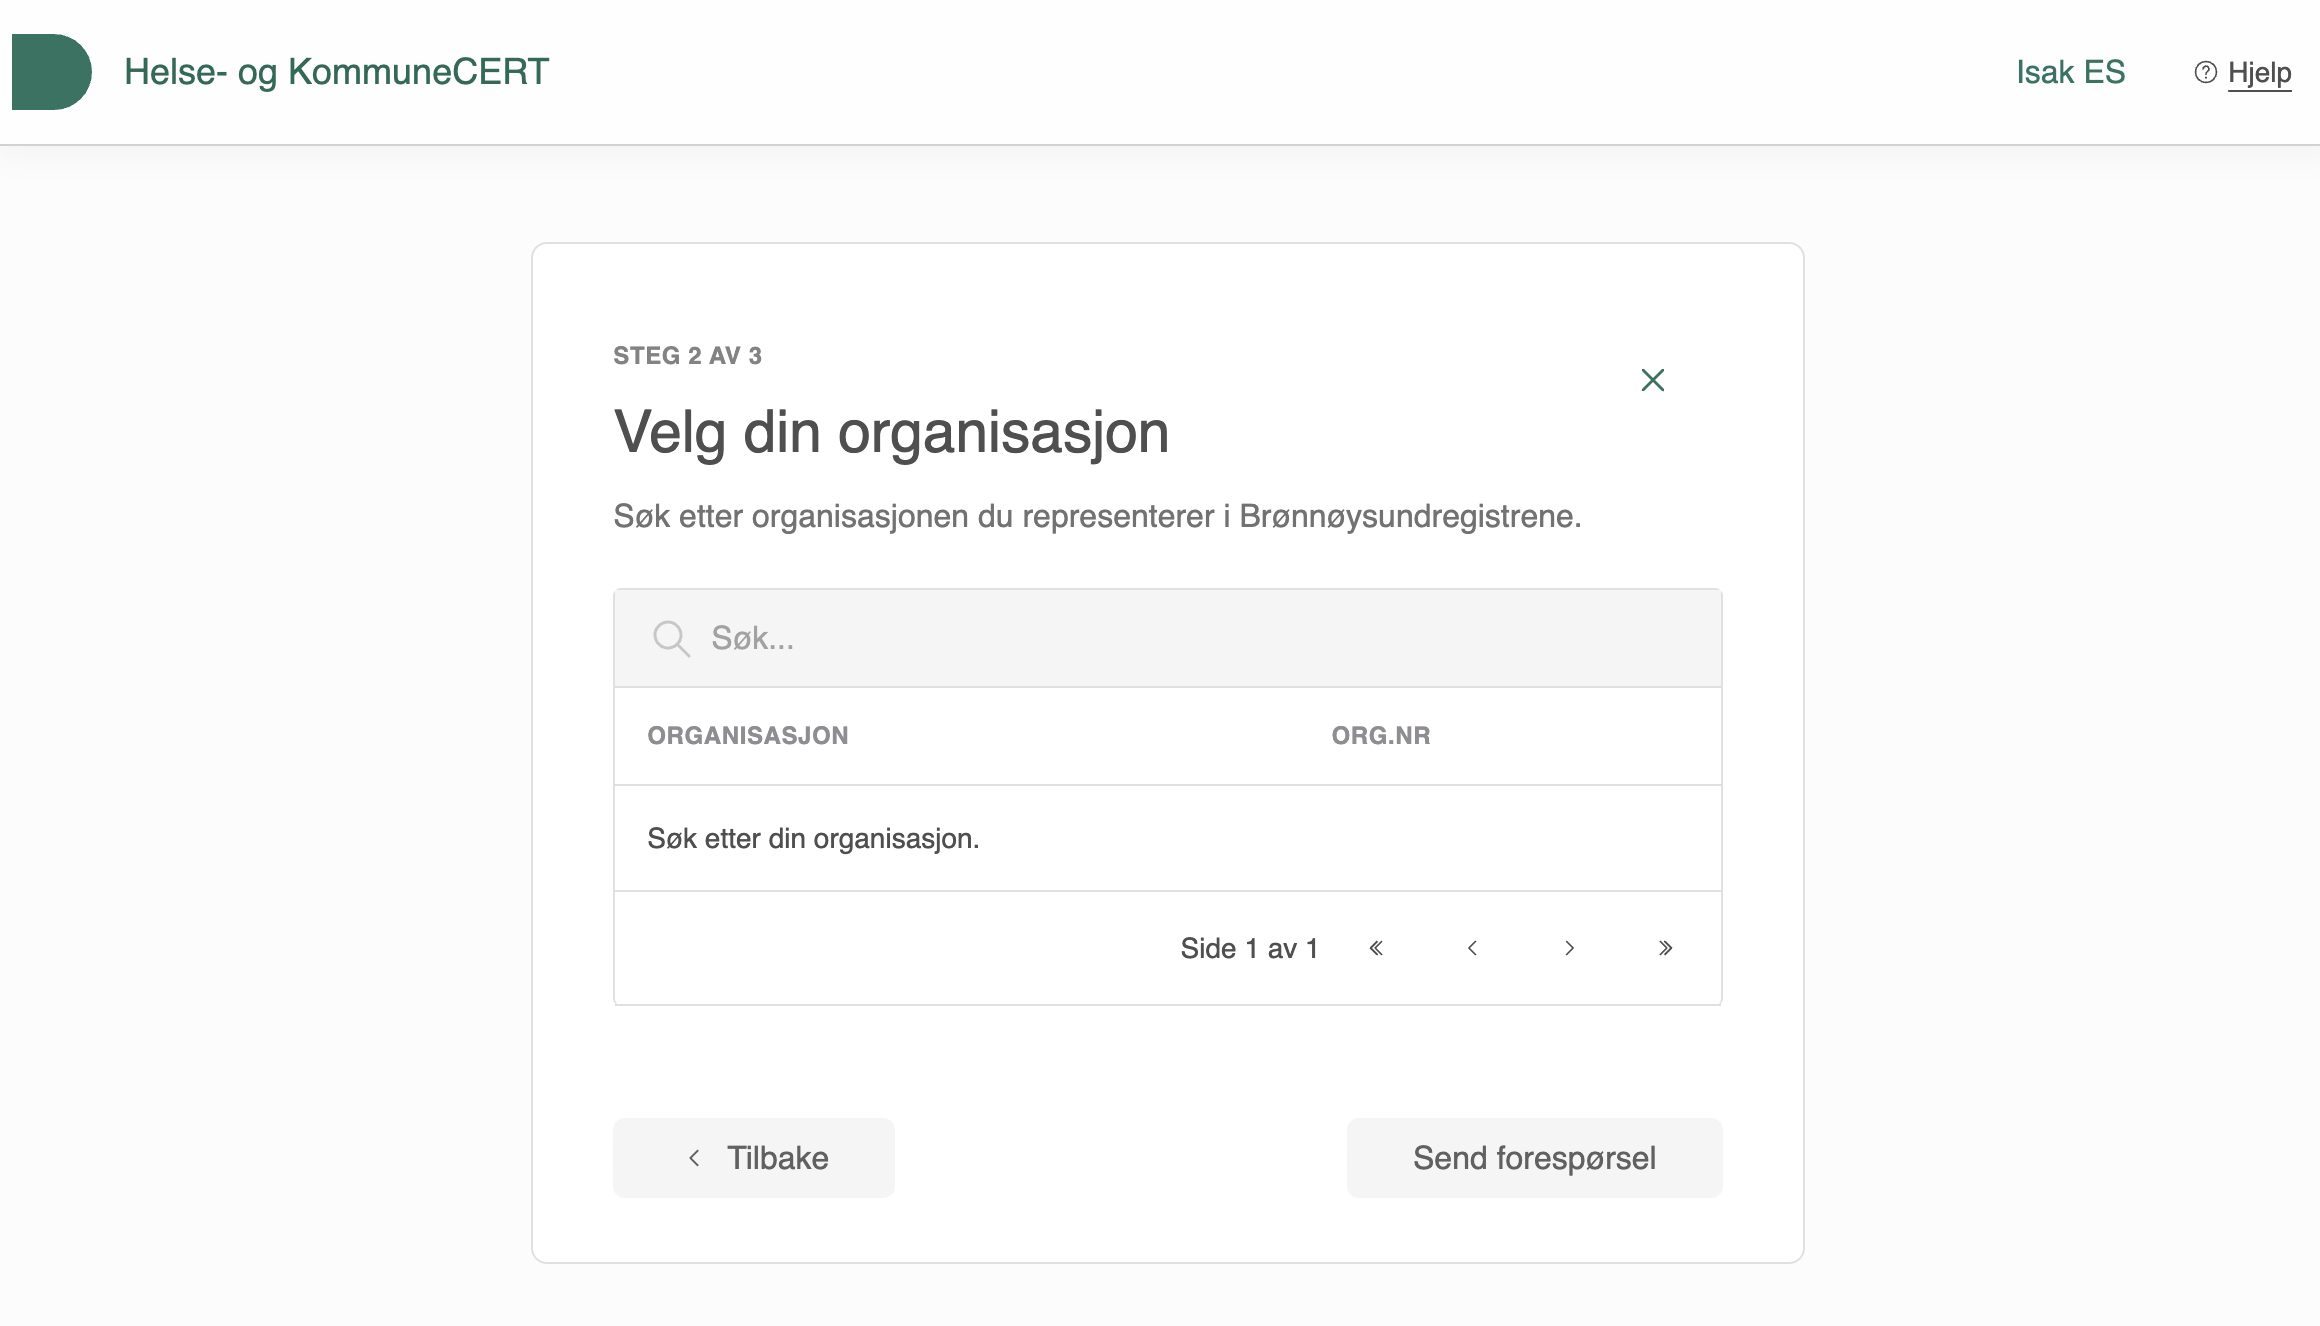Open the Hjelp link

2259,72
